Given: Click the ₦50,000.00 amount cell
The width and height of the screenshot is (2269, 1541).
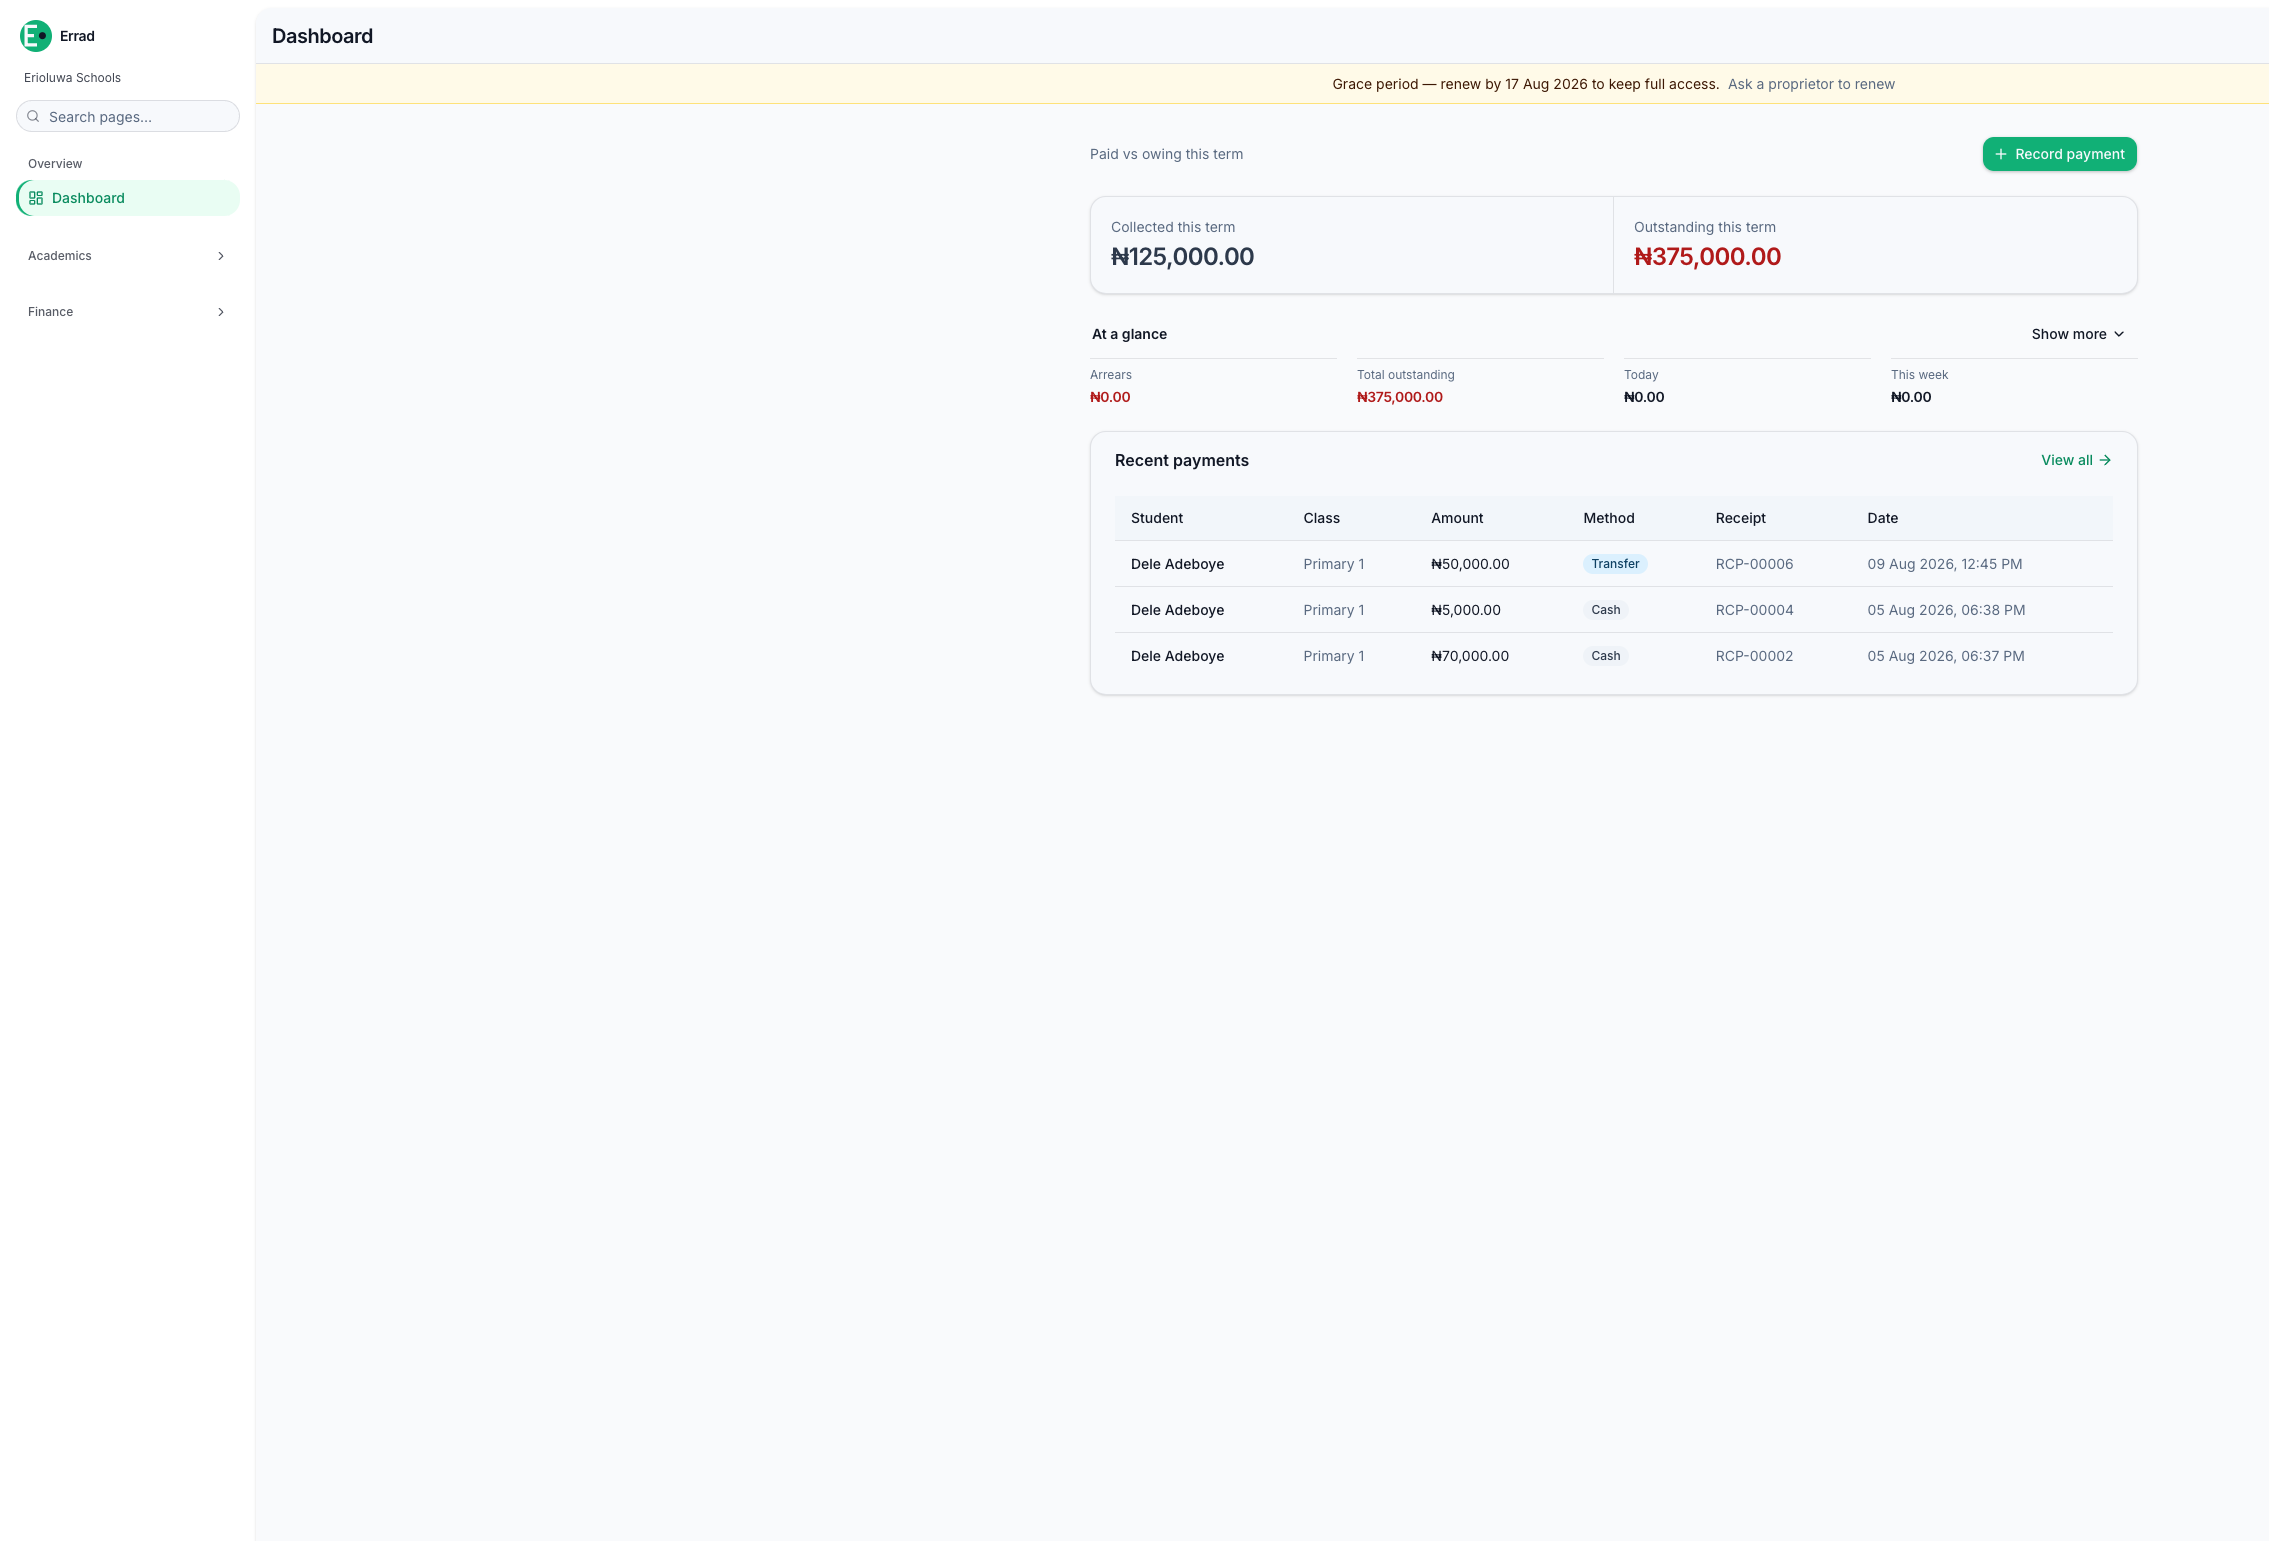Looking at the screenshot, I should click(x=1470, y=564).
